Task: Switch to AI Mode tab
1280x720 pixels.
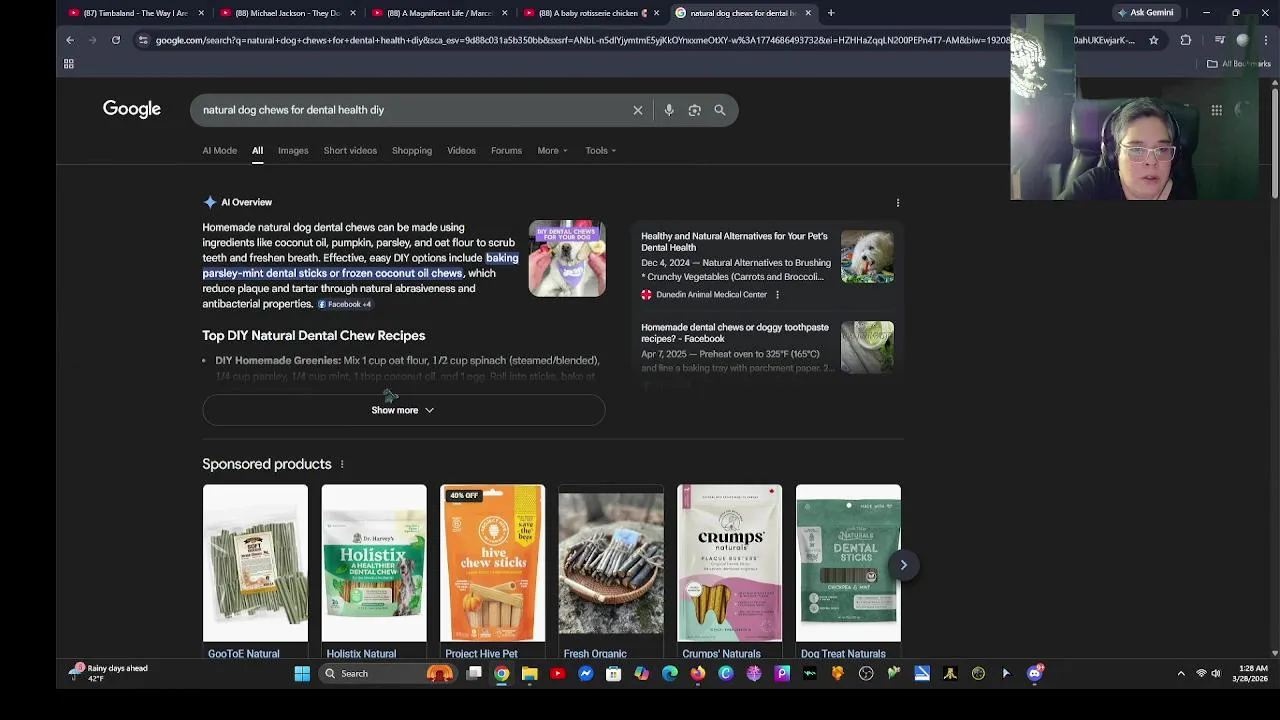Action: tap(220, 151)
